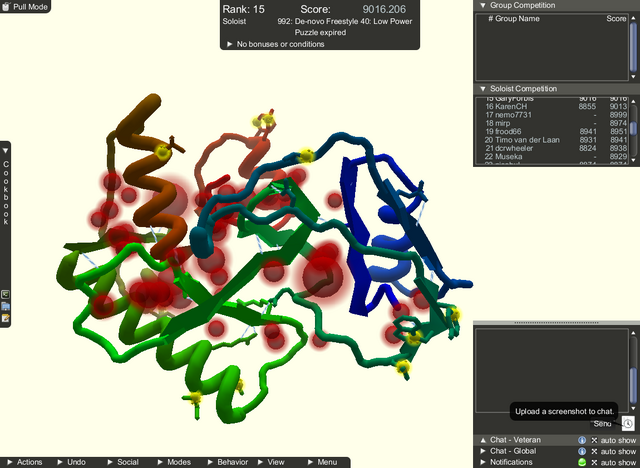Click the Group Name column header
This screenshot has height=468, width=640.
point(517,19)
